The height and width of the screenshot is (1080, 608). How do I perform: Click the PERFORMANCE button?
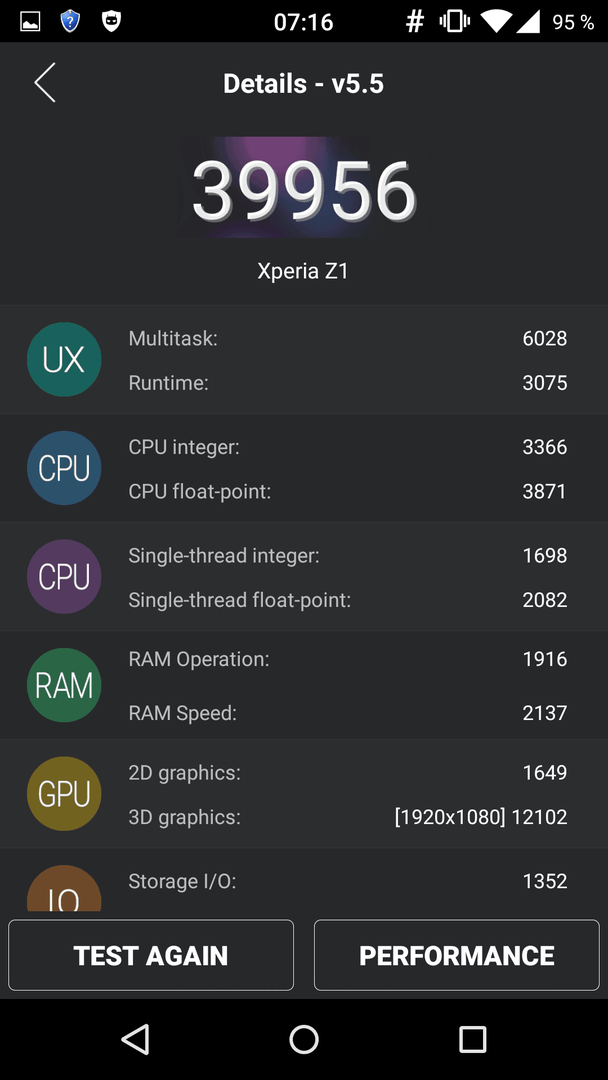[457, 955]
